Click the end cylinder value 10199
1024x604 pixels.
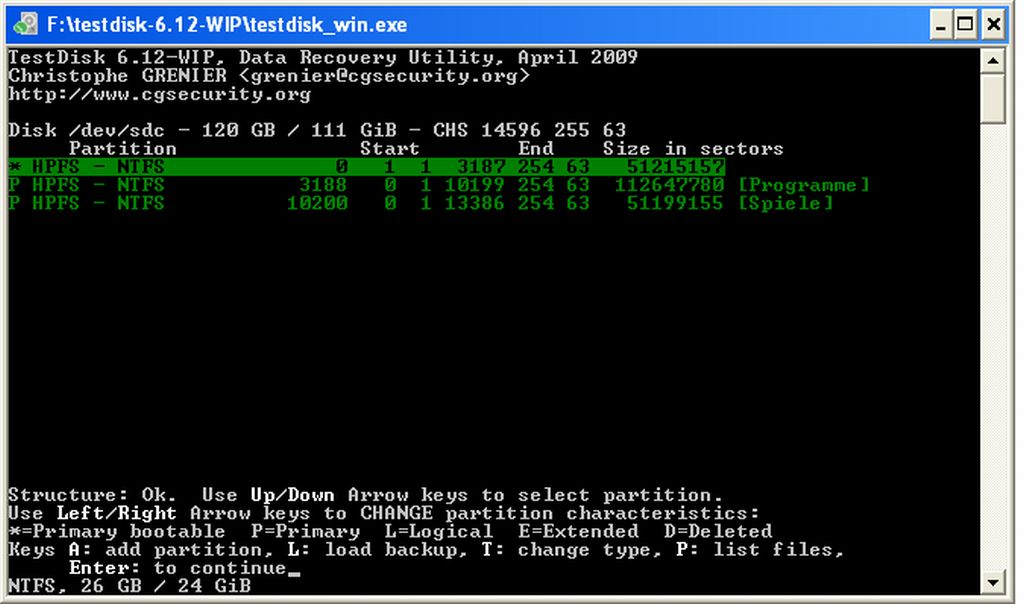475,185
